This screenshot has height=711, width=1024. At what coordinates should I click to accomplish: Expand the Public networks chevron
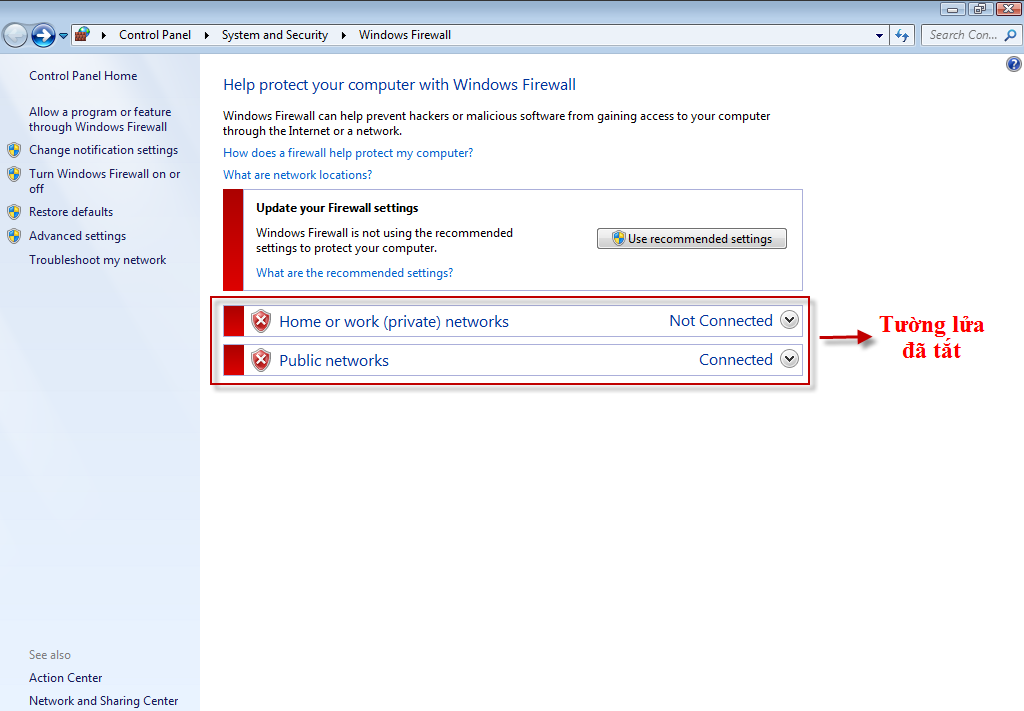coord(790,359)
